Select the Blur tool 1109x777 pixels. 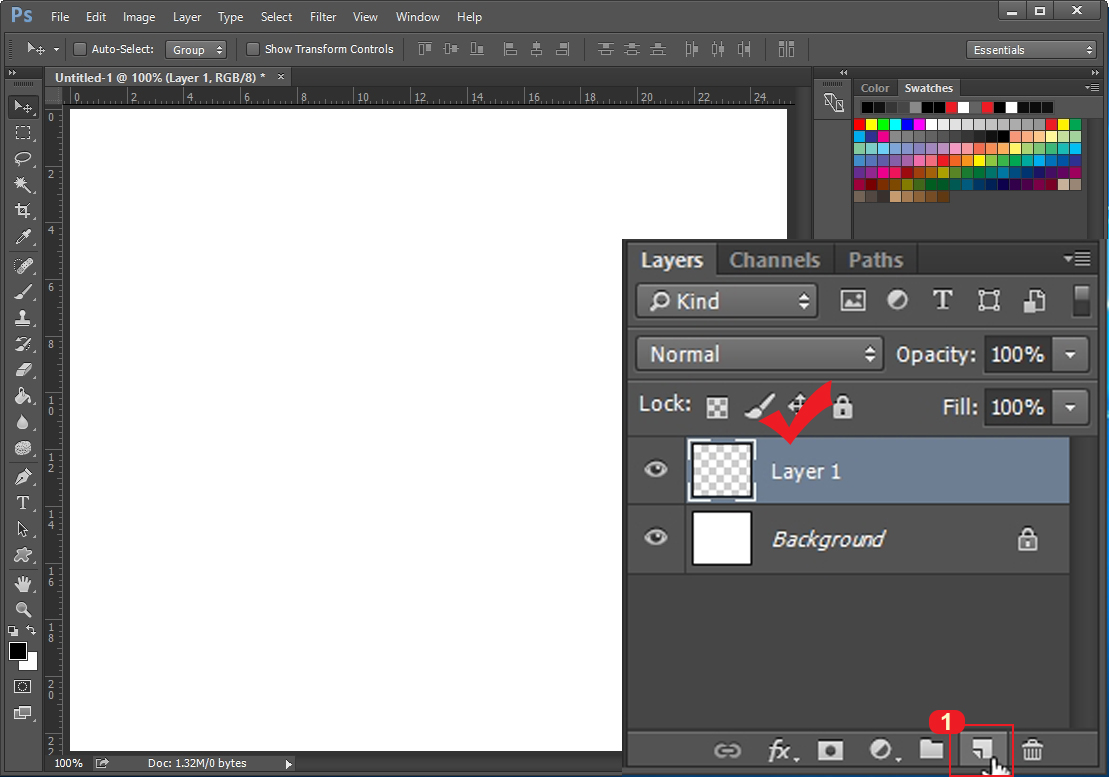(23, 423)
